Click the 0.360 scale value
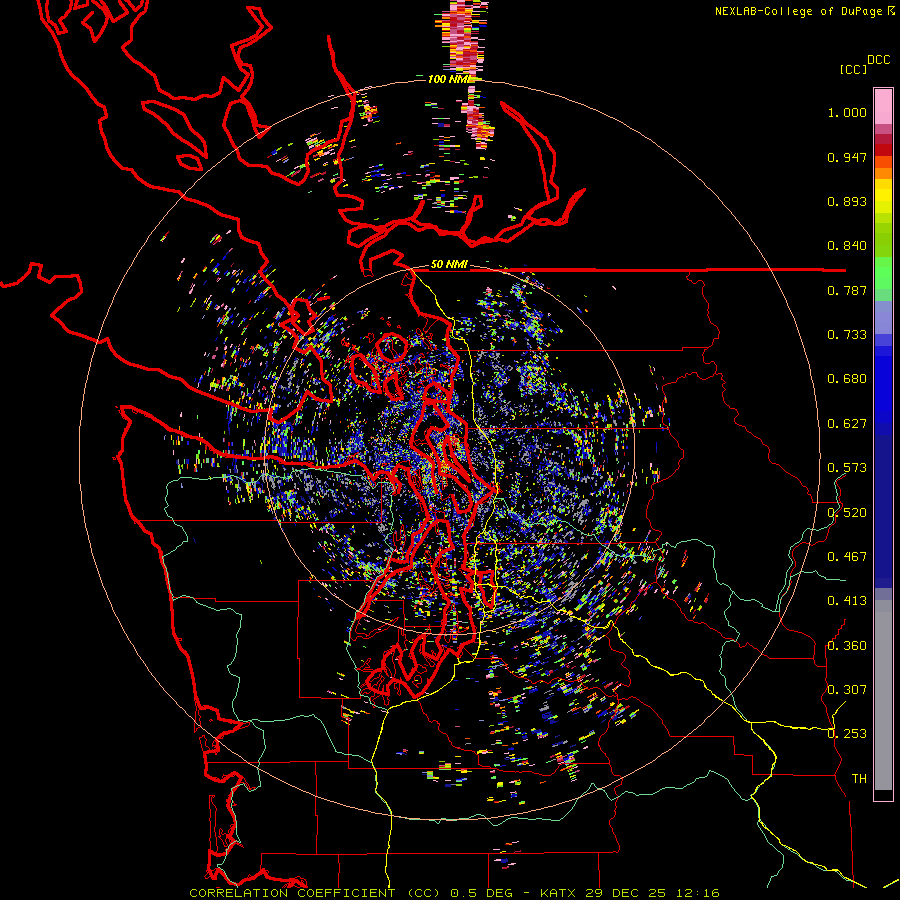The width and height of the screenshot is (900, 900). tap(847, 646)
